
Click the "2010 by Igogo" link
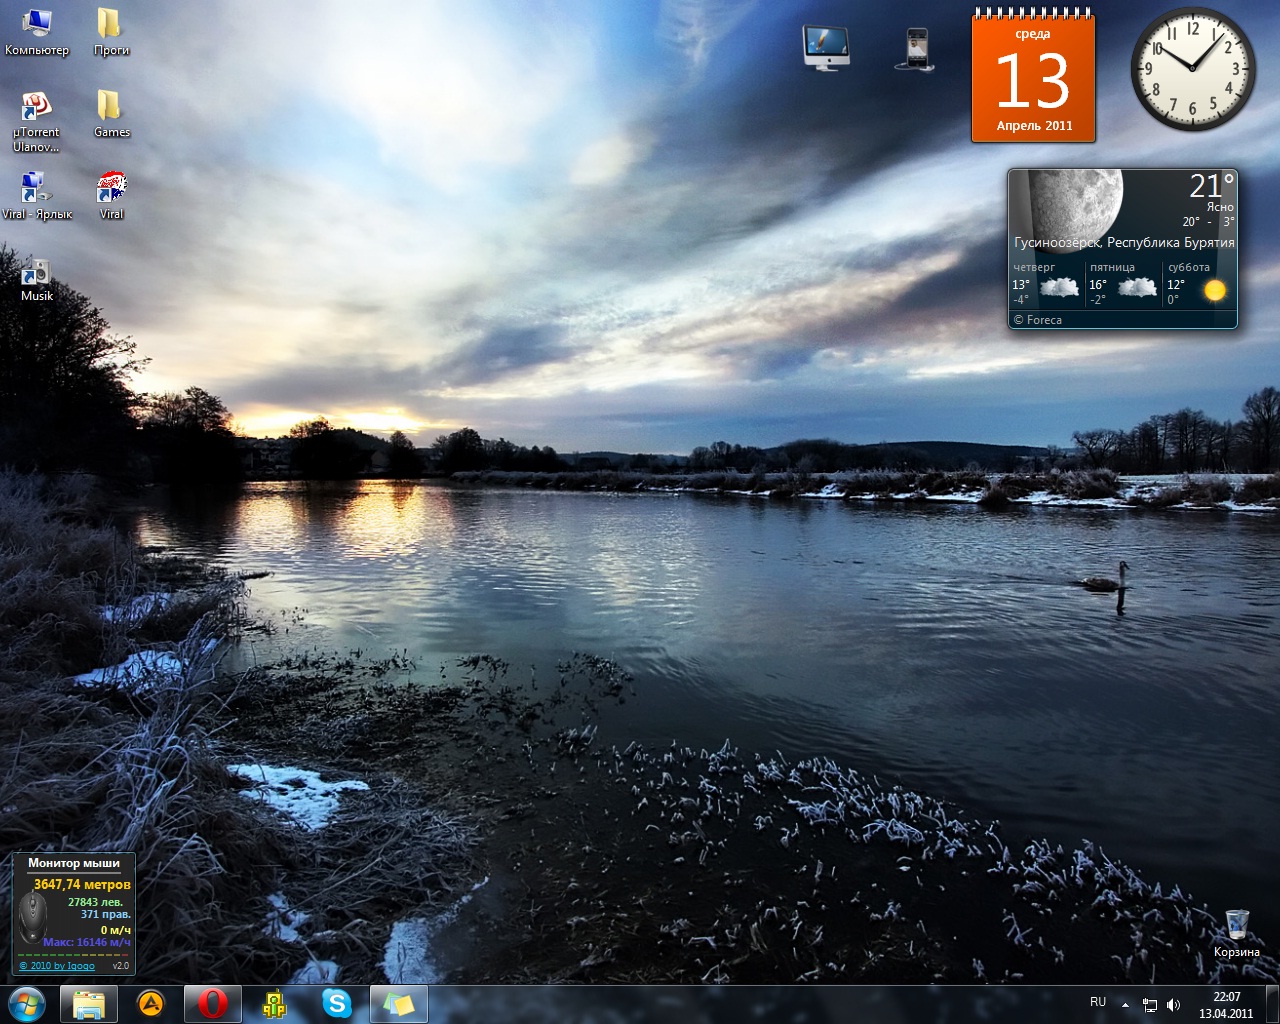click(x=57, y=966)
